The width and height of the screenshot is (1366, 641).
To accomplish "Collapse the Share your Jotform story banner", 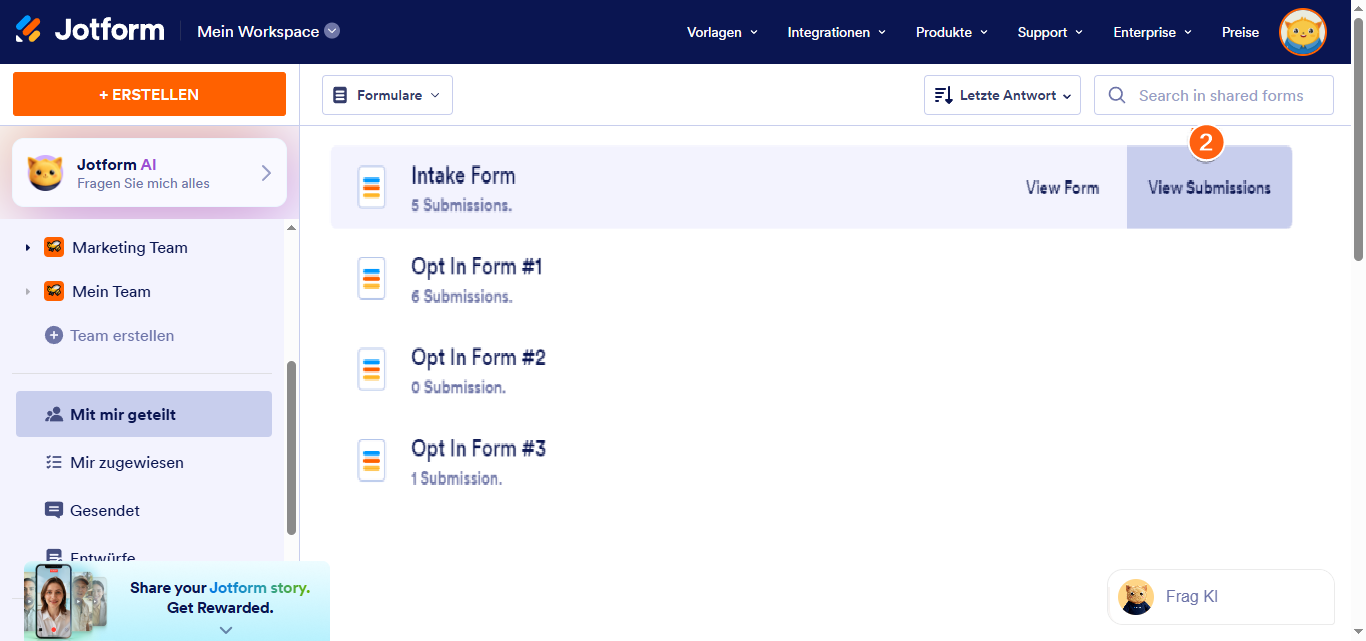I will (226, 630).
